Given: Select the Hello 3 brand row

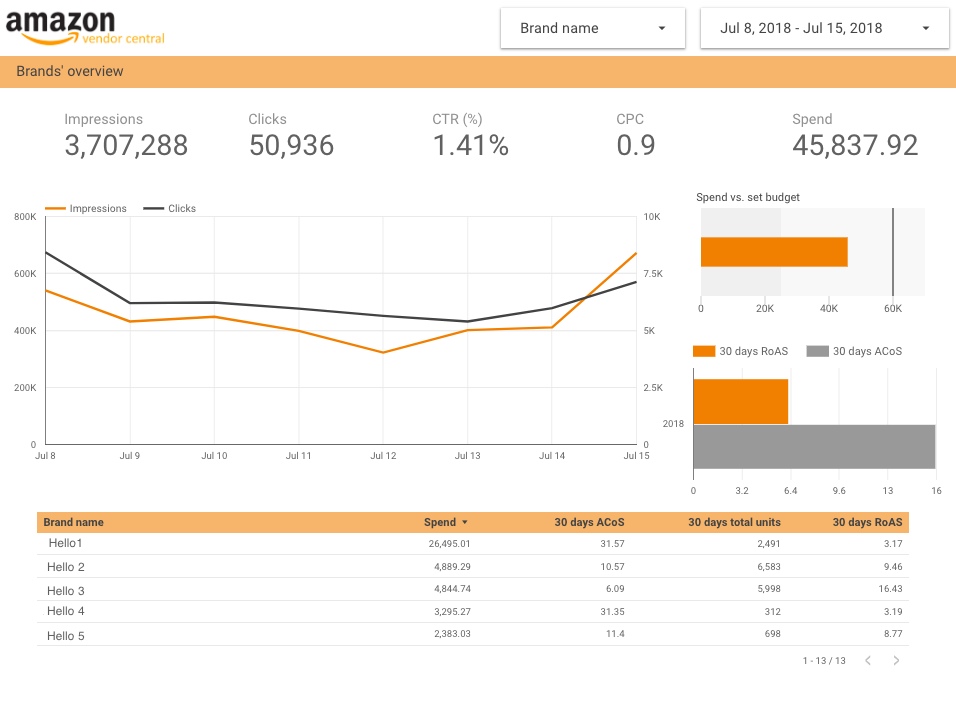Looking at the screenshot, I should click(473, 590).
